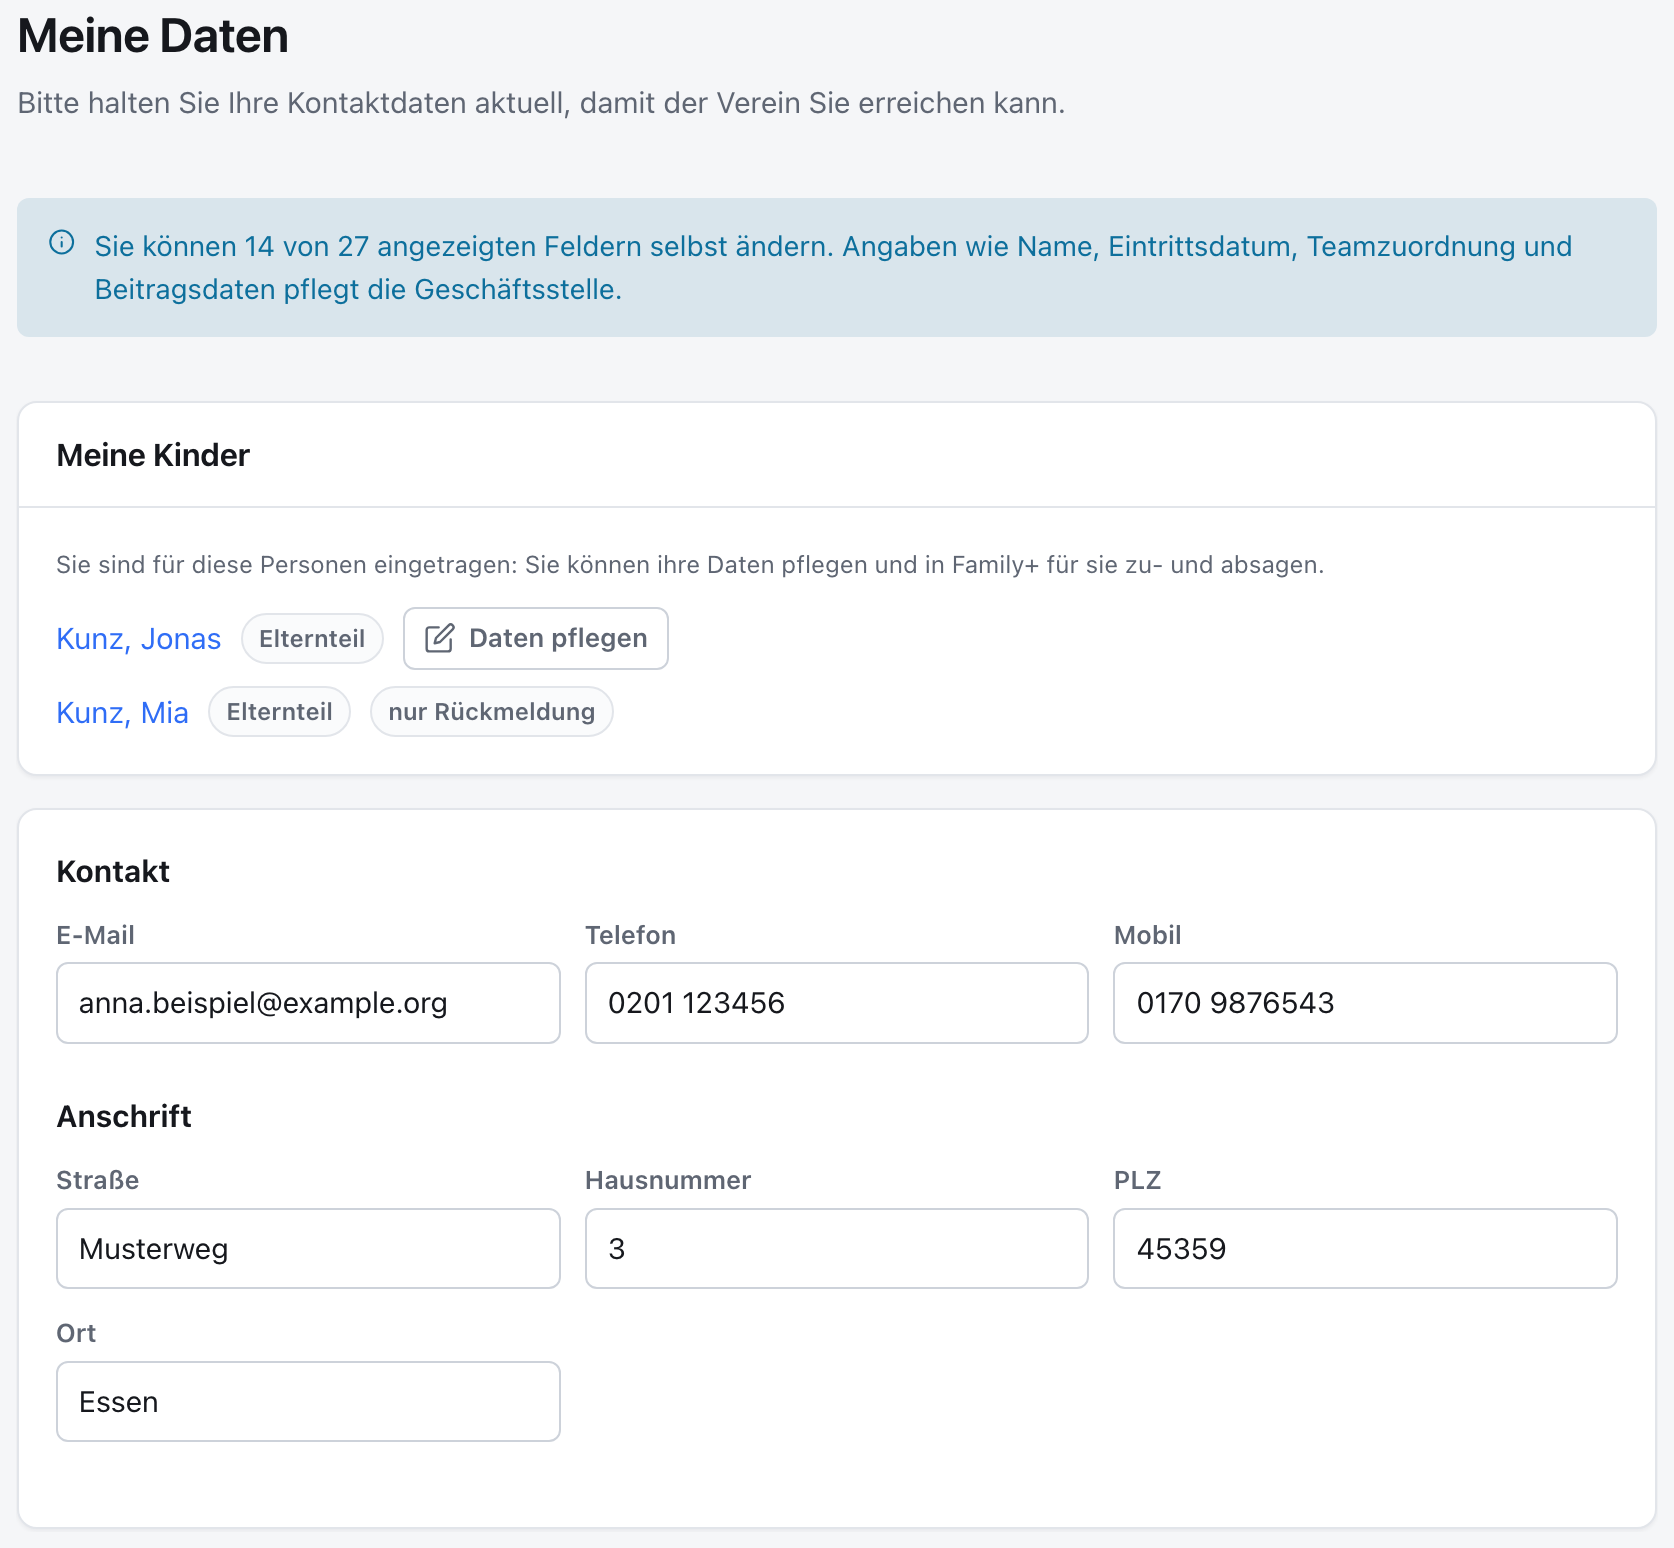
Task: Click the Elternteil badge next to Kunz, Mia
Action: 280,712
